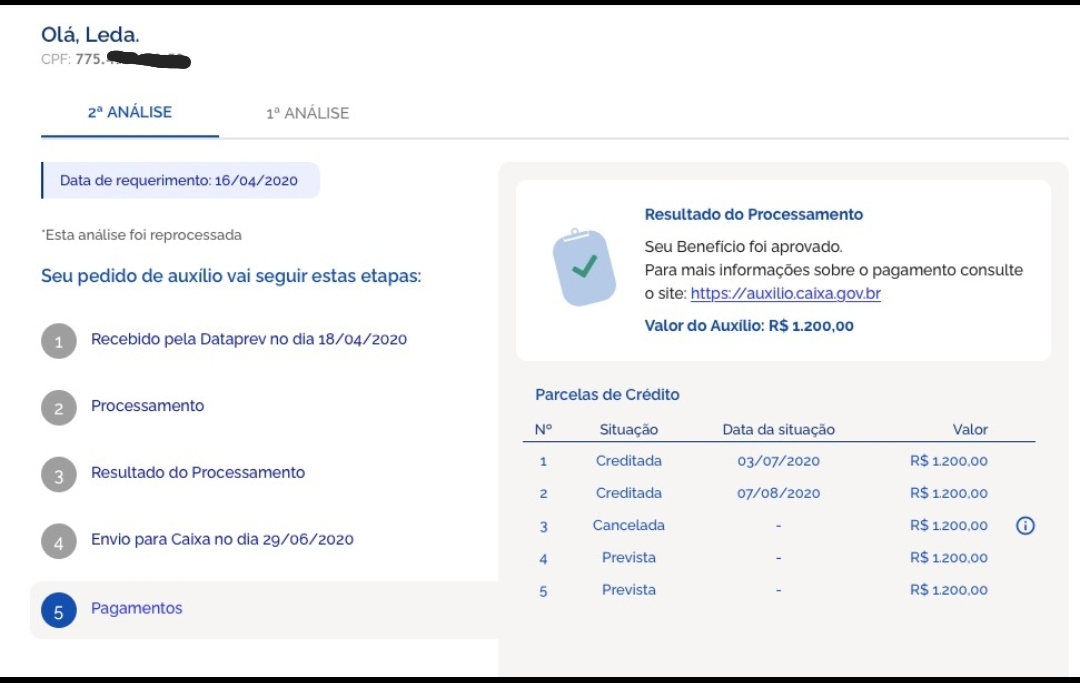This screenshot has height=683, width=1080.
Task: Click the 'Data de requerimento' date box
Action: pos(180,181)
